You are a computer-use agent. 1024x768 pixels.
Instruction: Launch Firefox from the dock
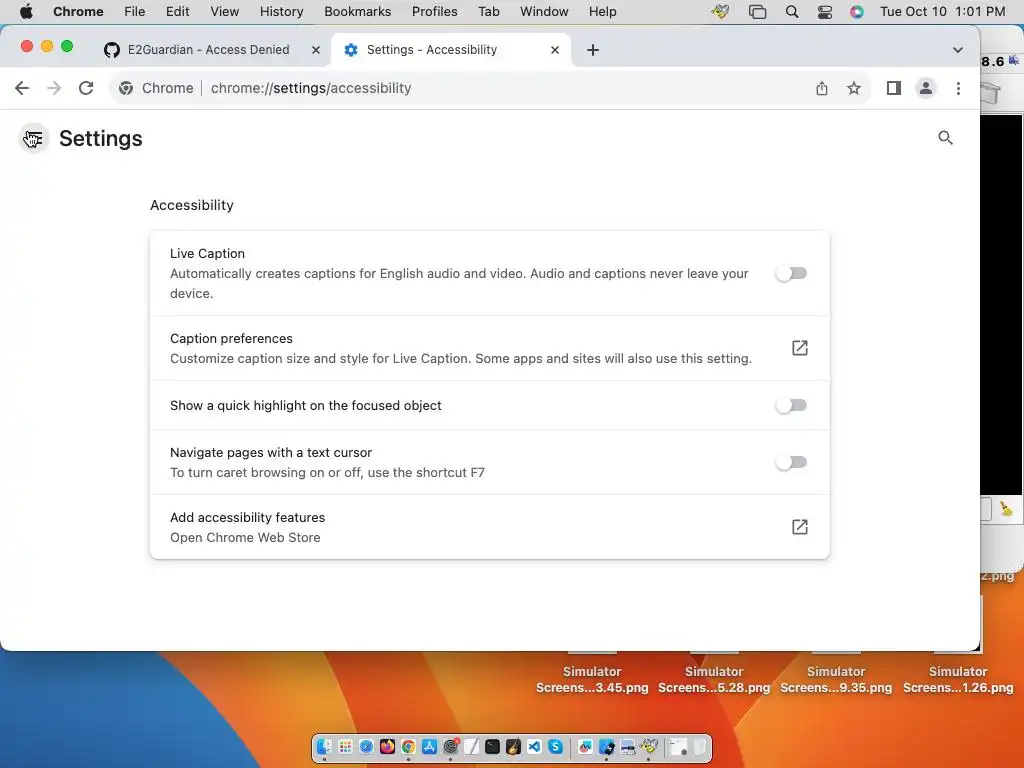pos(387,747)
